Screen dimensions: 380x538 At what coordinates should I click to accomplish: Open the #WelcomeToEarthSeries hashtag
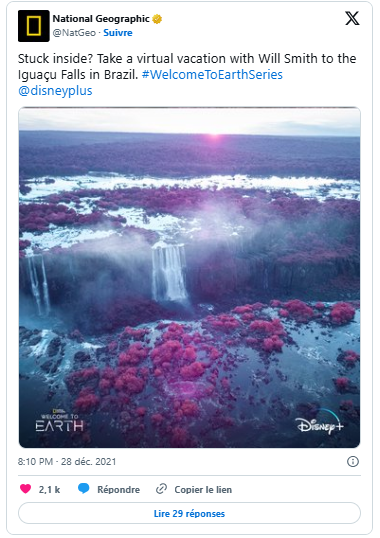pyautogui.click(x=212, y=74)
